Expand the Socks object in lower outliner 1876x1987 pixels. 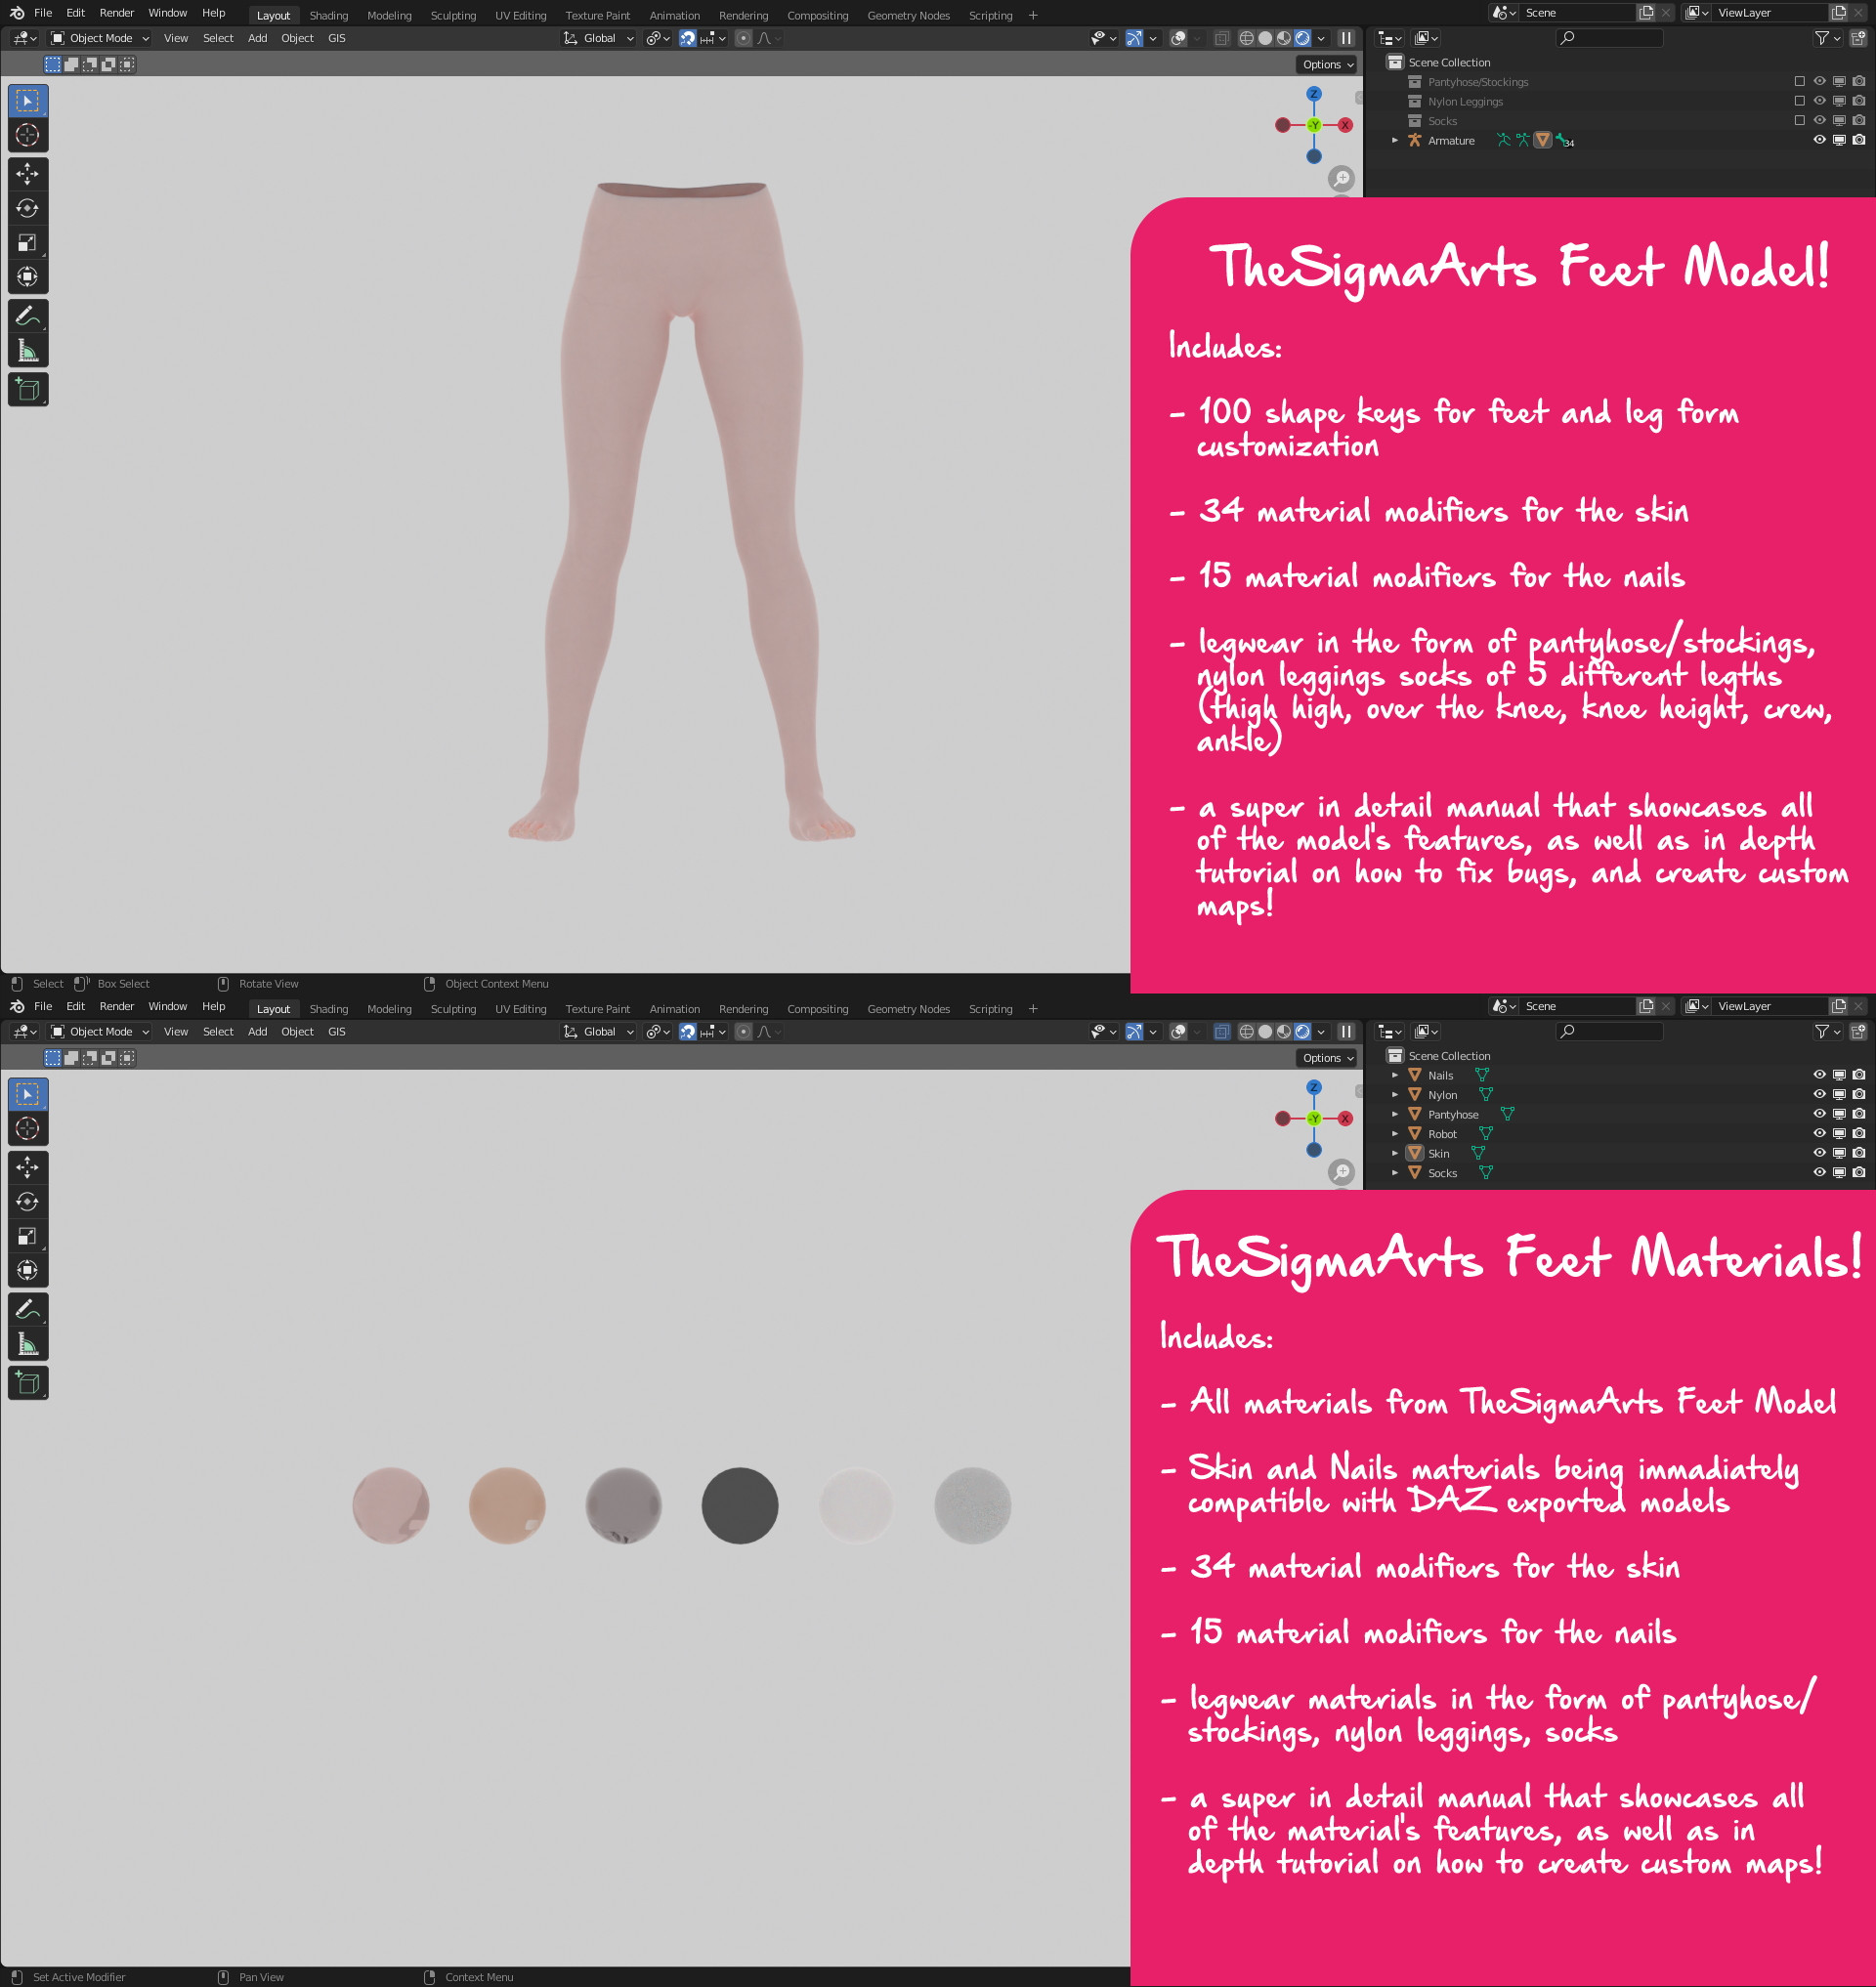pyautogui.click(x=1395, y=1172)
